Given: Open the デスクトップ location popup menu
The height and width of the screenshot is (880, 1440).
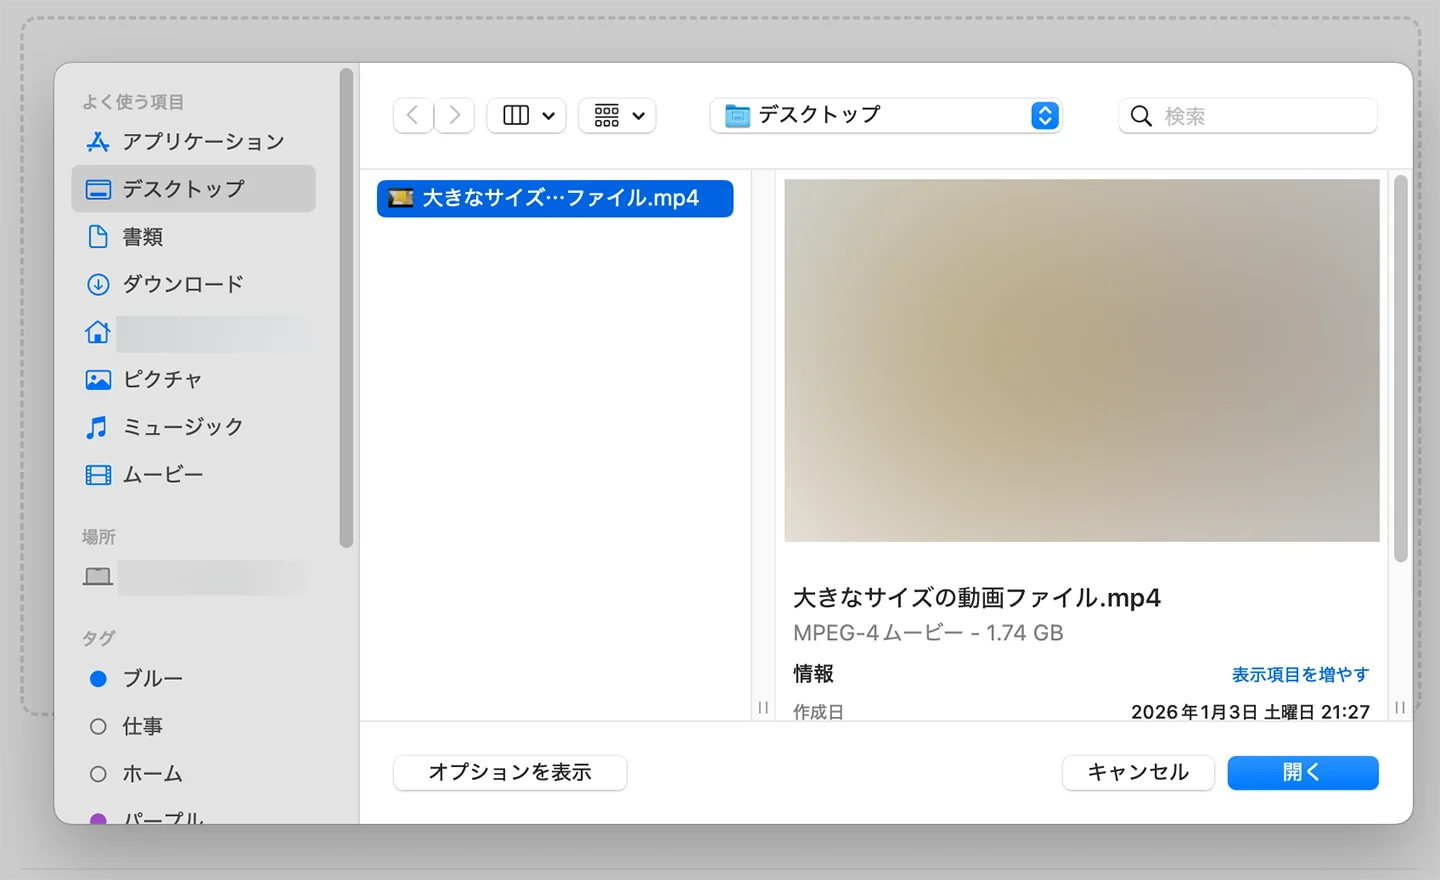Looking at the screenshot, I should (x=885, y=115).
